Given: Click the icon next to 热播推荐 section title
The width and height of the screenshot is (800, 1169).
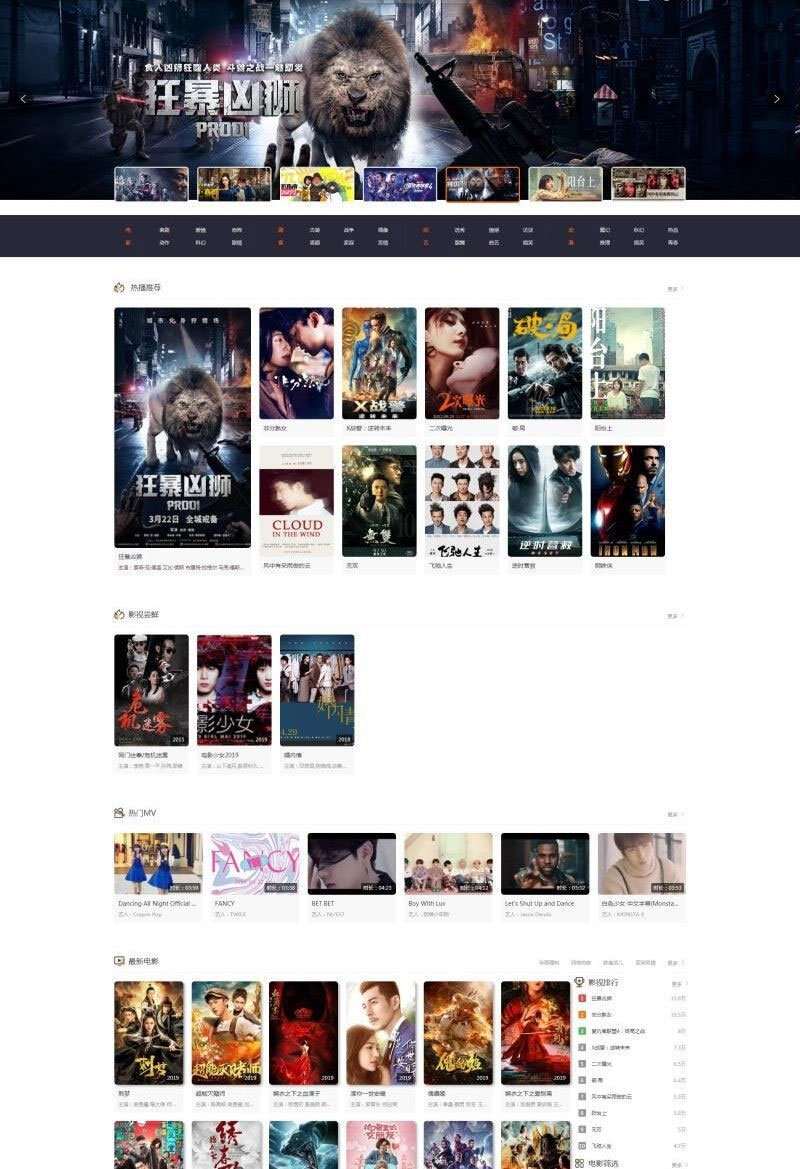Looking at the screenshot, I should [x=118, y=284].
